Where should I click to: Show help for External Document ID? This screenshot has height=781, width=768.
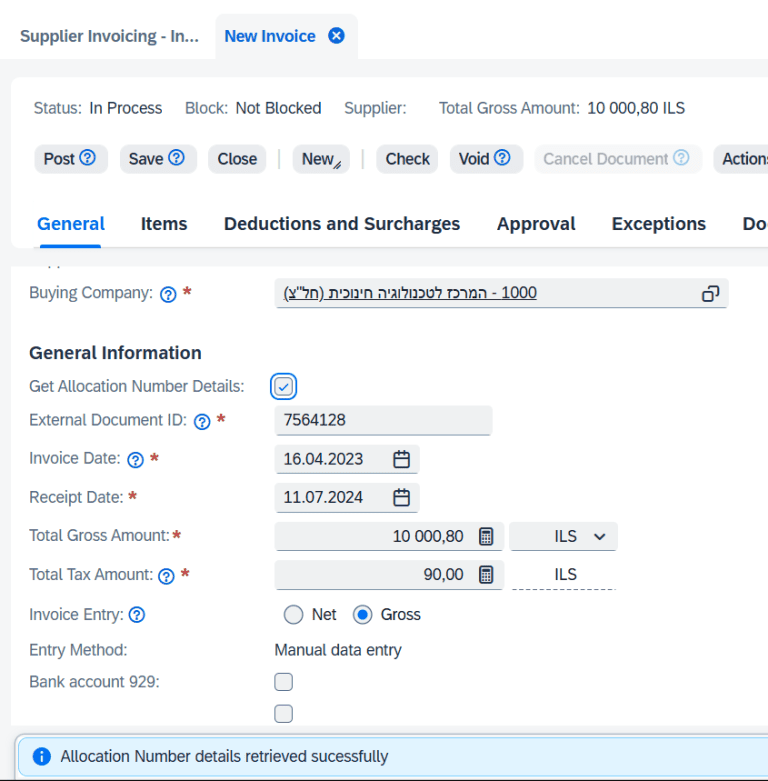click(202, 422)
